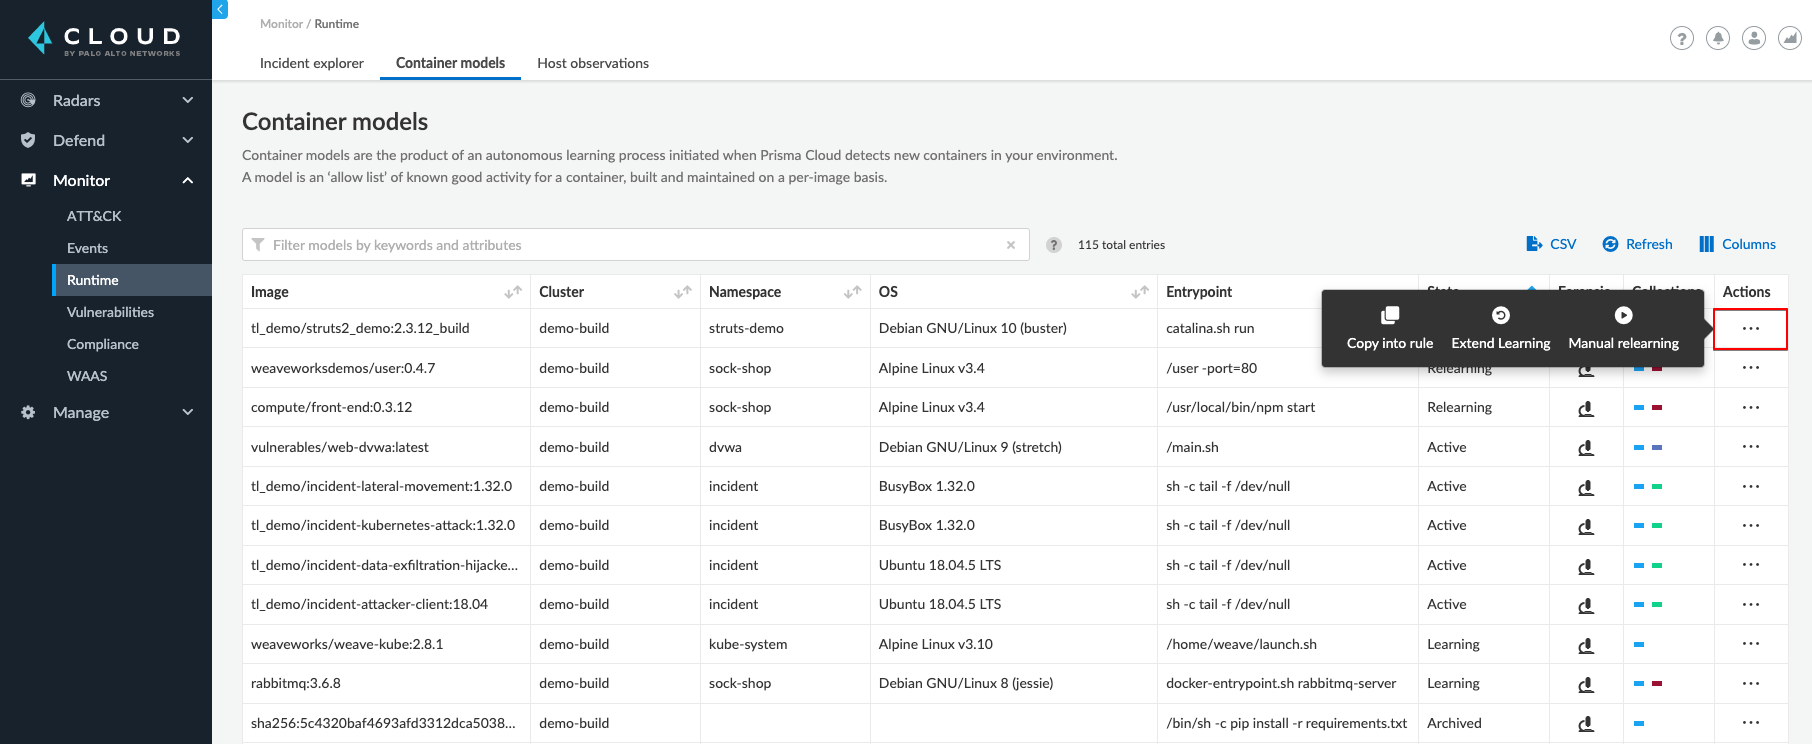Open the Columns selector
The height and width of the screenshot is (744, 1812).
(x=1737, y=244)
